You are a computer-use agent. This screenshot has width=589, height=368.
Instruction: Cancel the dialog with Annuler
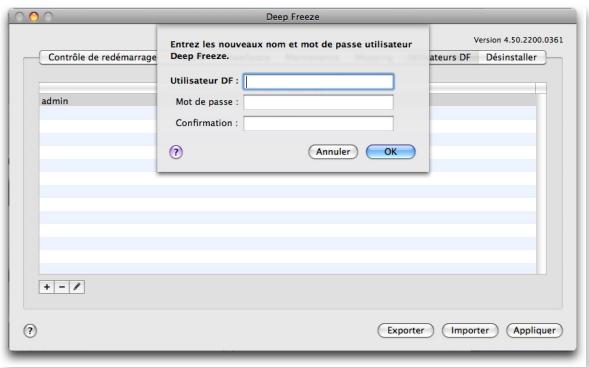(x=333, y=152)
